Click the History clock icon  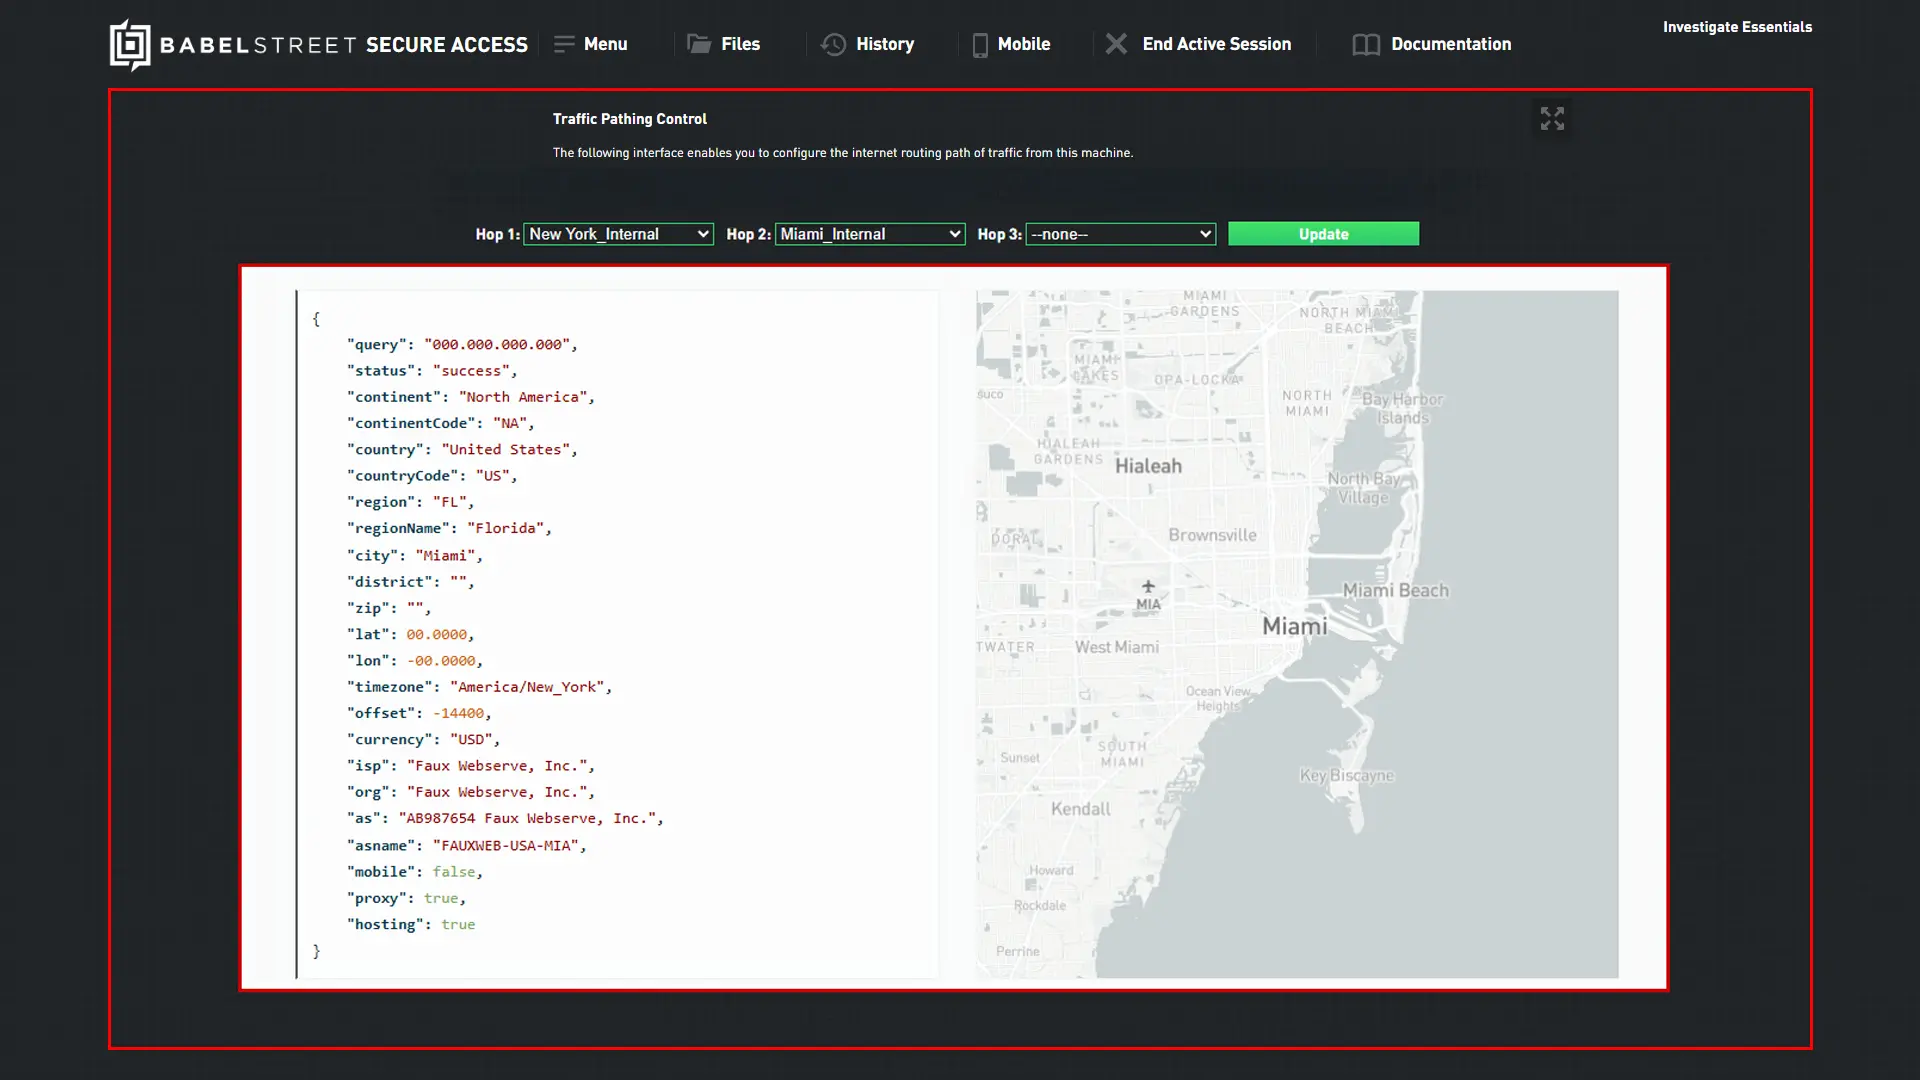(833, 44)
